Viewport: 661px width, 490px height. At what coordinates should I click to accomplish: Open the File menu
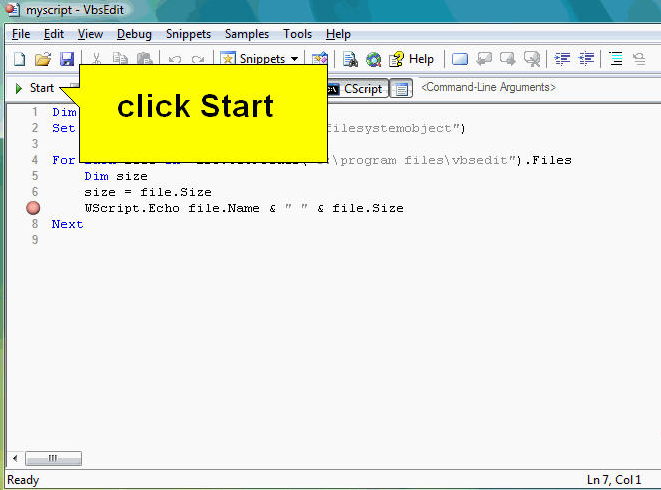pyautogui.click(x=21, y=34)
